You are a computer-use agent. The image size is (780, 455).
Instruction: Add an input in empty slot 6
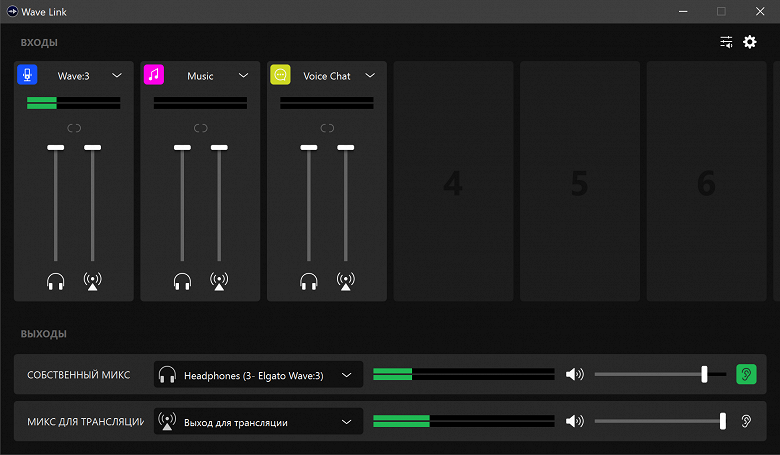706,182
